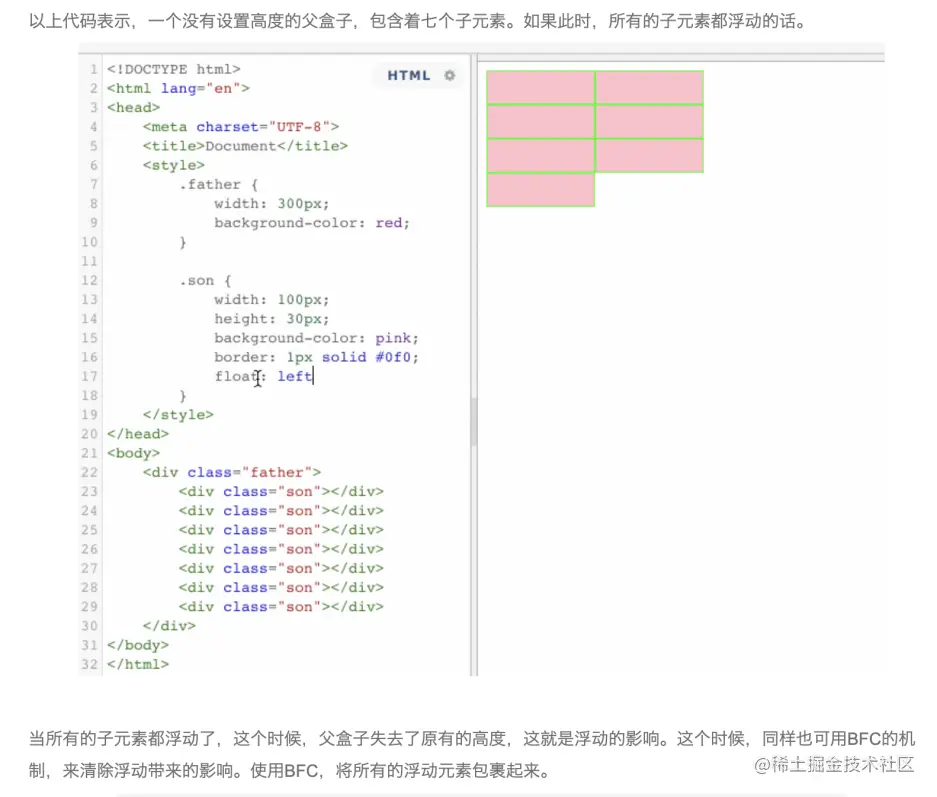Click the top-right pink box in the preview
The width and height of the screenshot is (937, 797).
[x=650, y=88]
